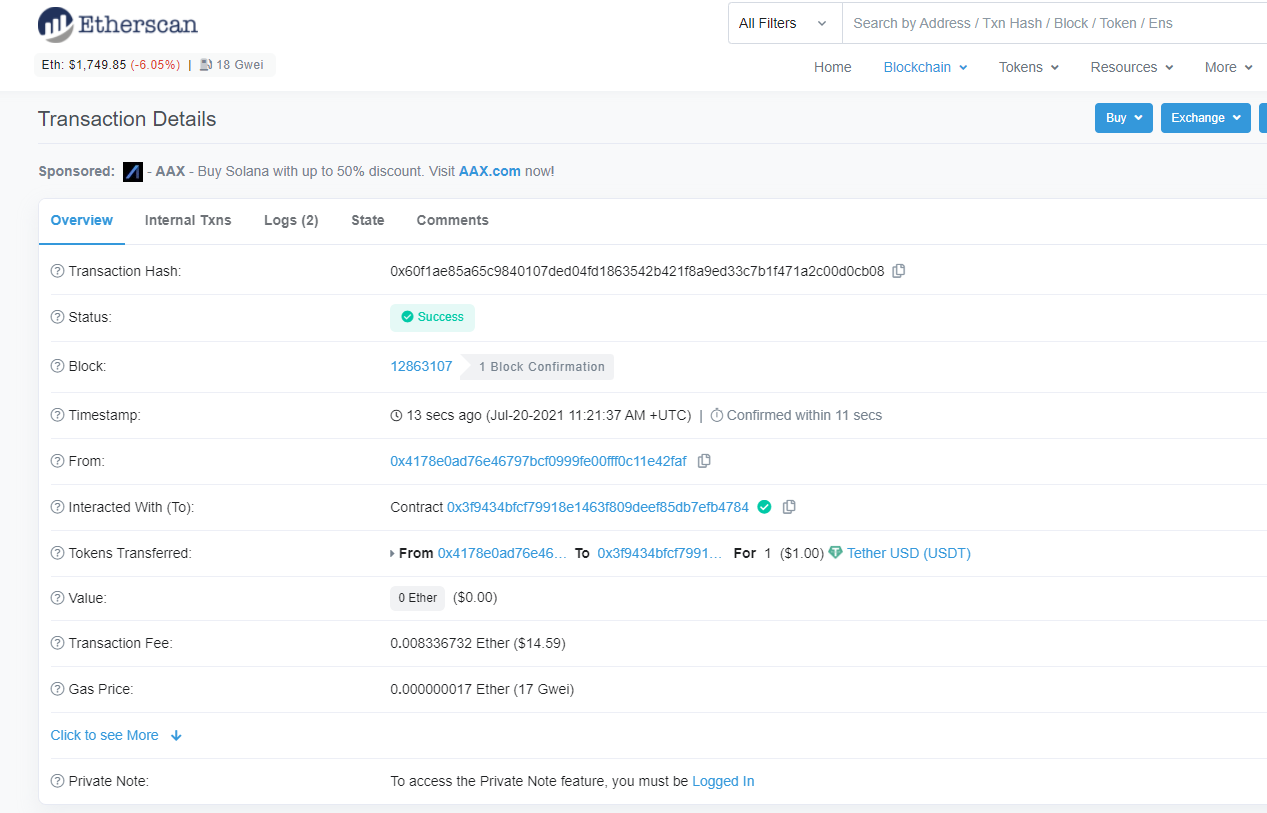Open the Internal Txns tab

pyautogui.click(x=188, y=220)
